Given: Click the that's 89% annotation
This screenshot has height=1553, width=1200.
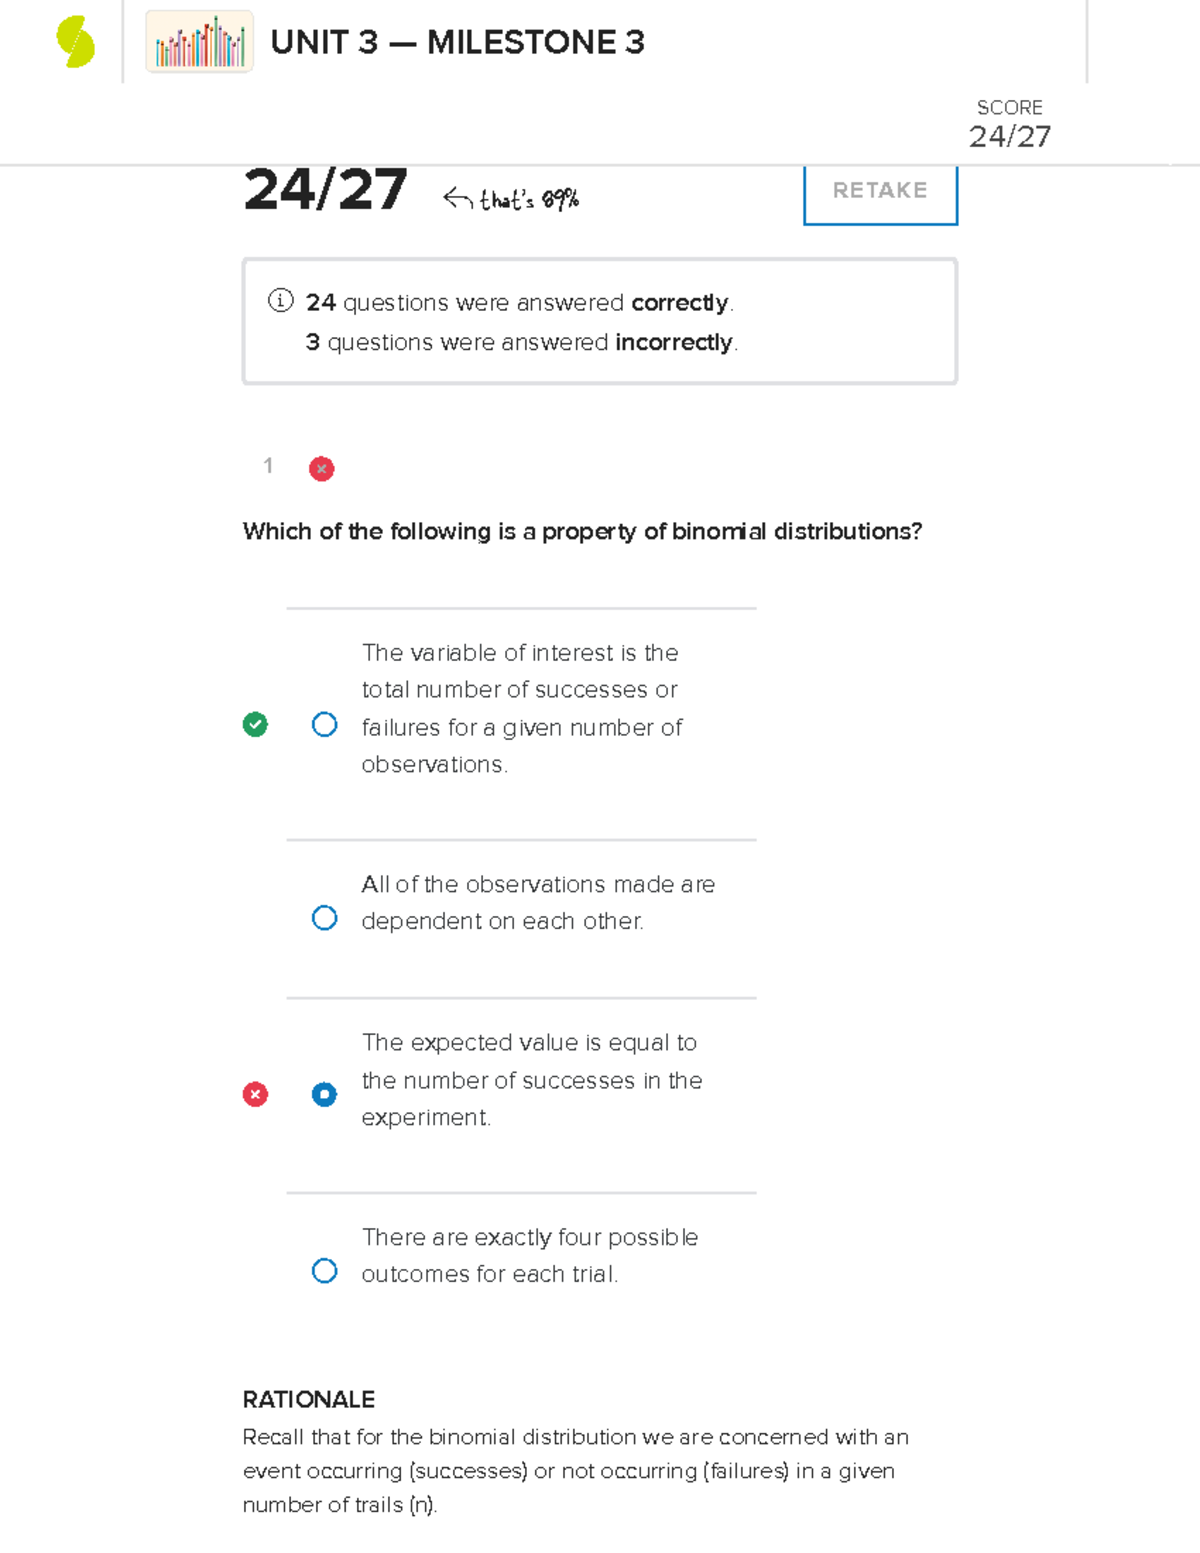Looking at the screenshot, I should tap(528, 201).
